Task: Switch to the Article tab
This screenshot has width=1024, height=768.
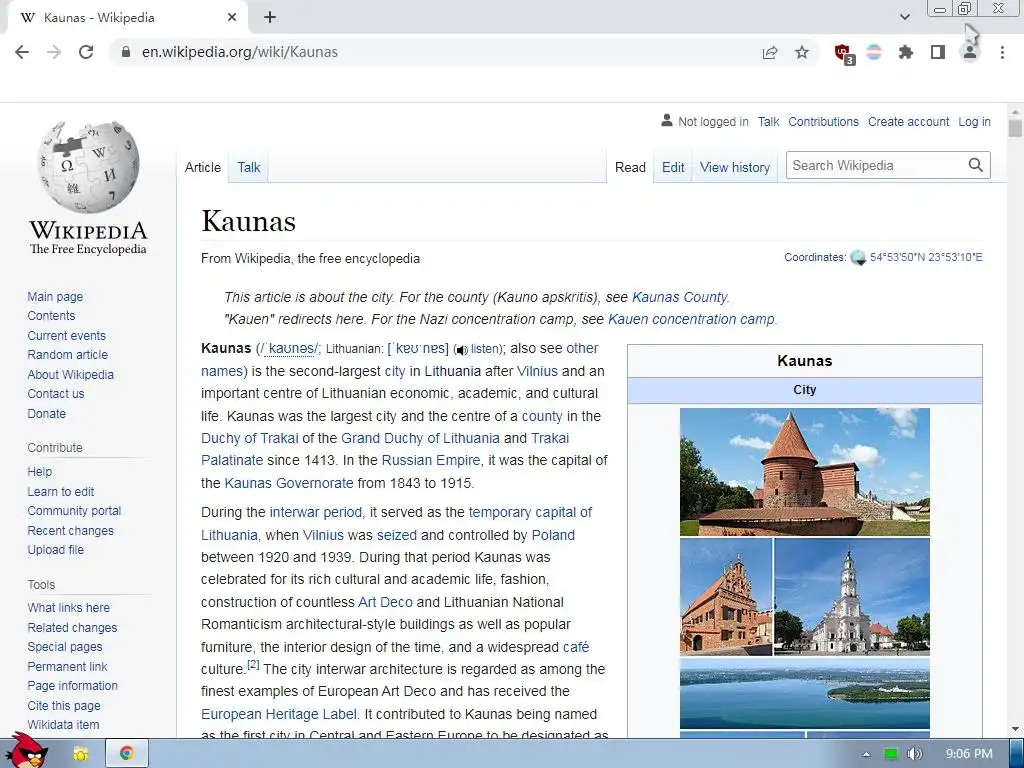Action: pos(202,167)
